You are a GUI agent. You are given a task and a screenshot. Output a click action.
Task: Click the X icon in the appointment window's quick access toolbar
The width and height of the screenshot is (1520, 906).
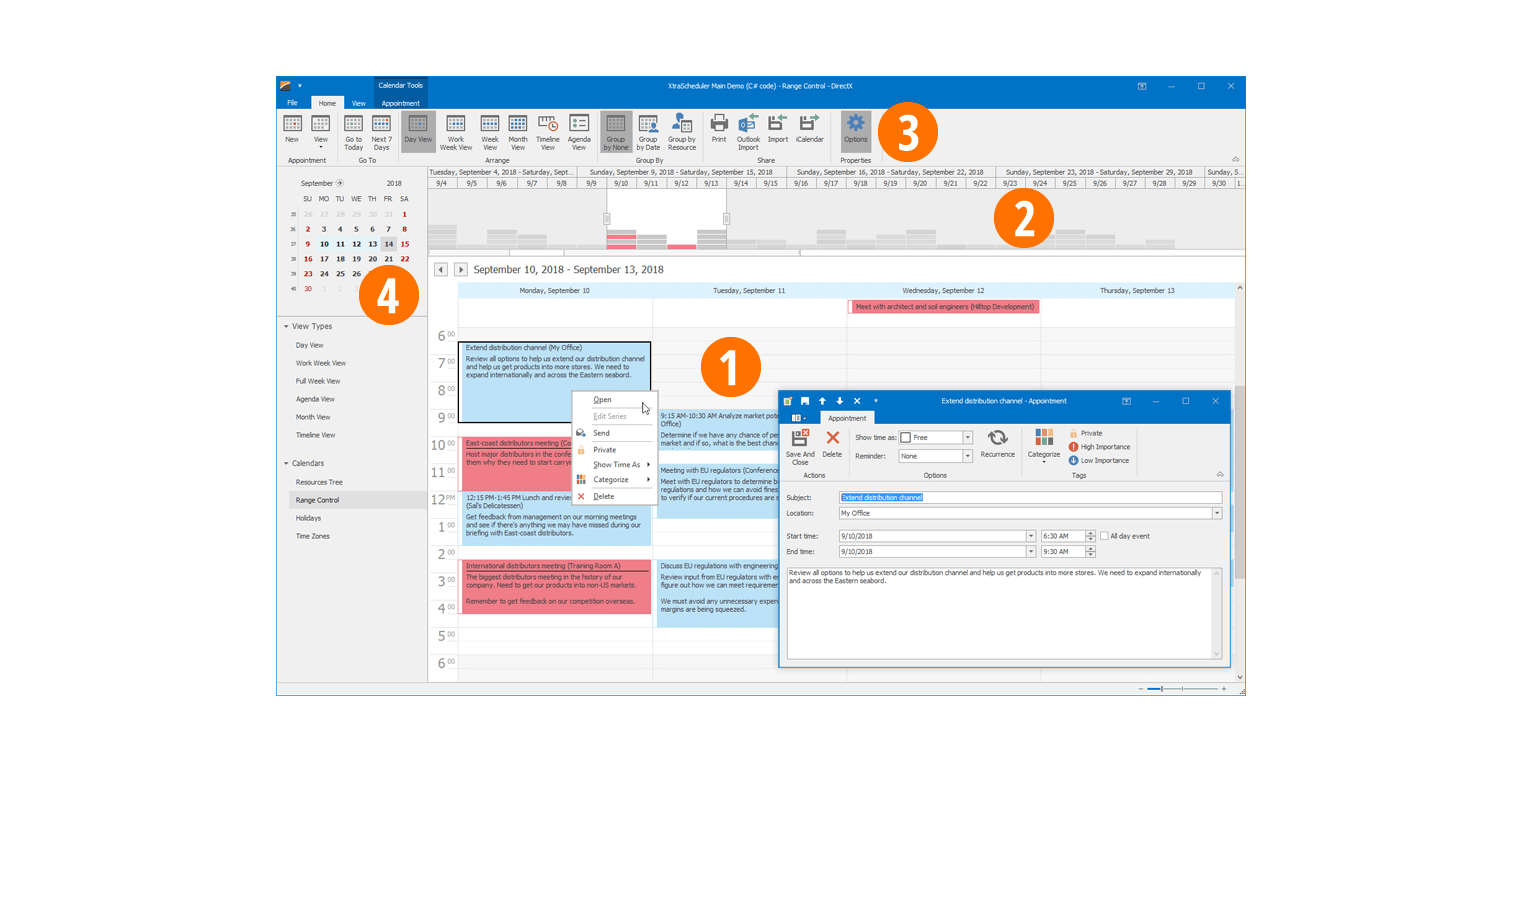(x=857, y=401)
